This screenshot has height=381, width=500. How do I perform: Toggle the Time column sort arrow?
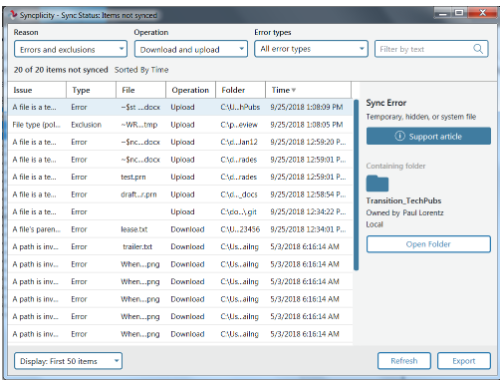point(294,90)
